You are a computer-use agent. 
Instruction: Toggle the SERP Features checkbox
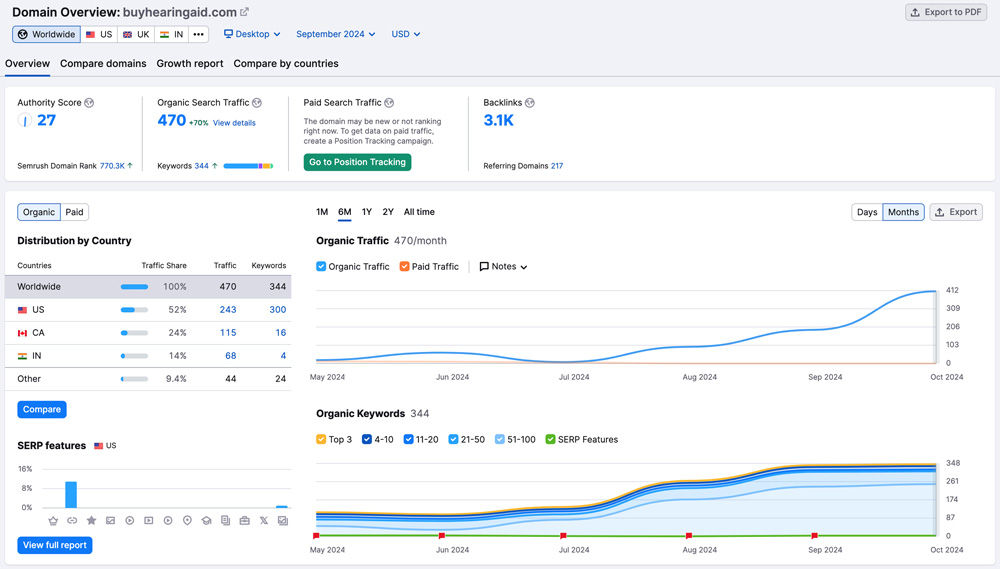(x=550, y=440)
